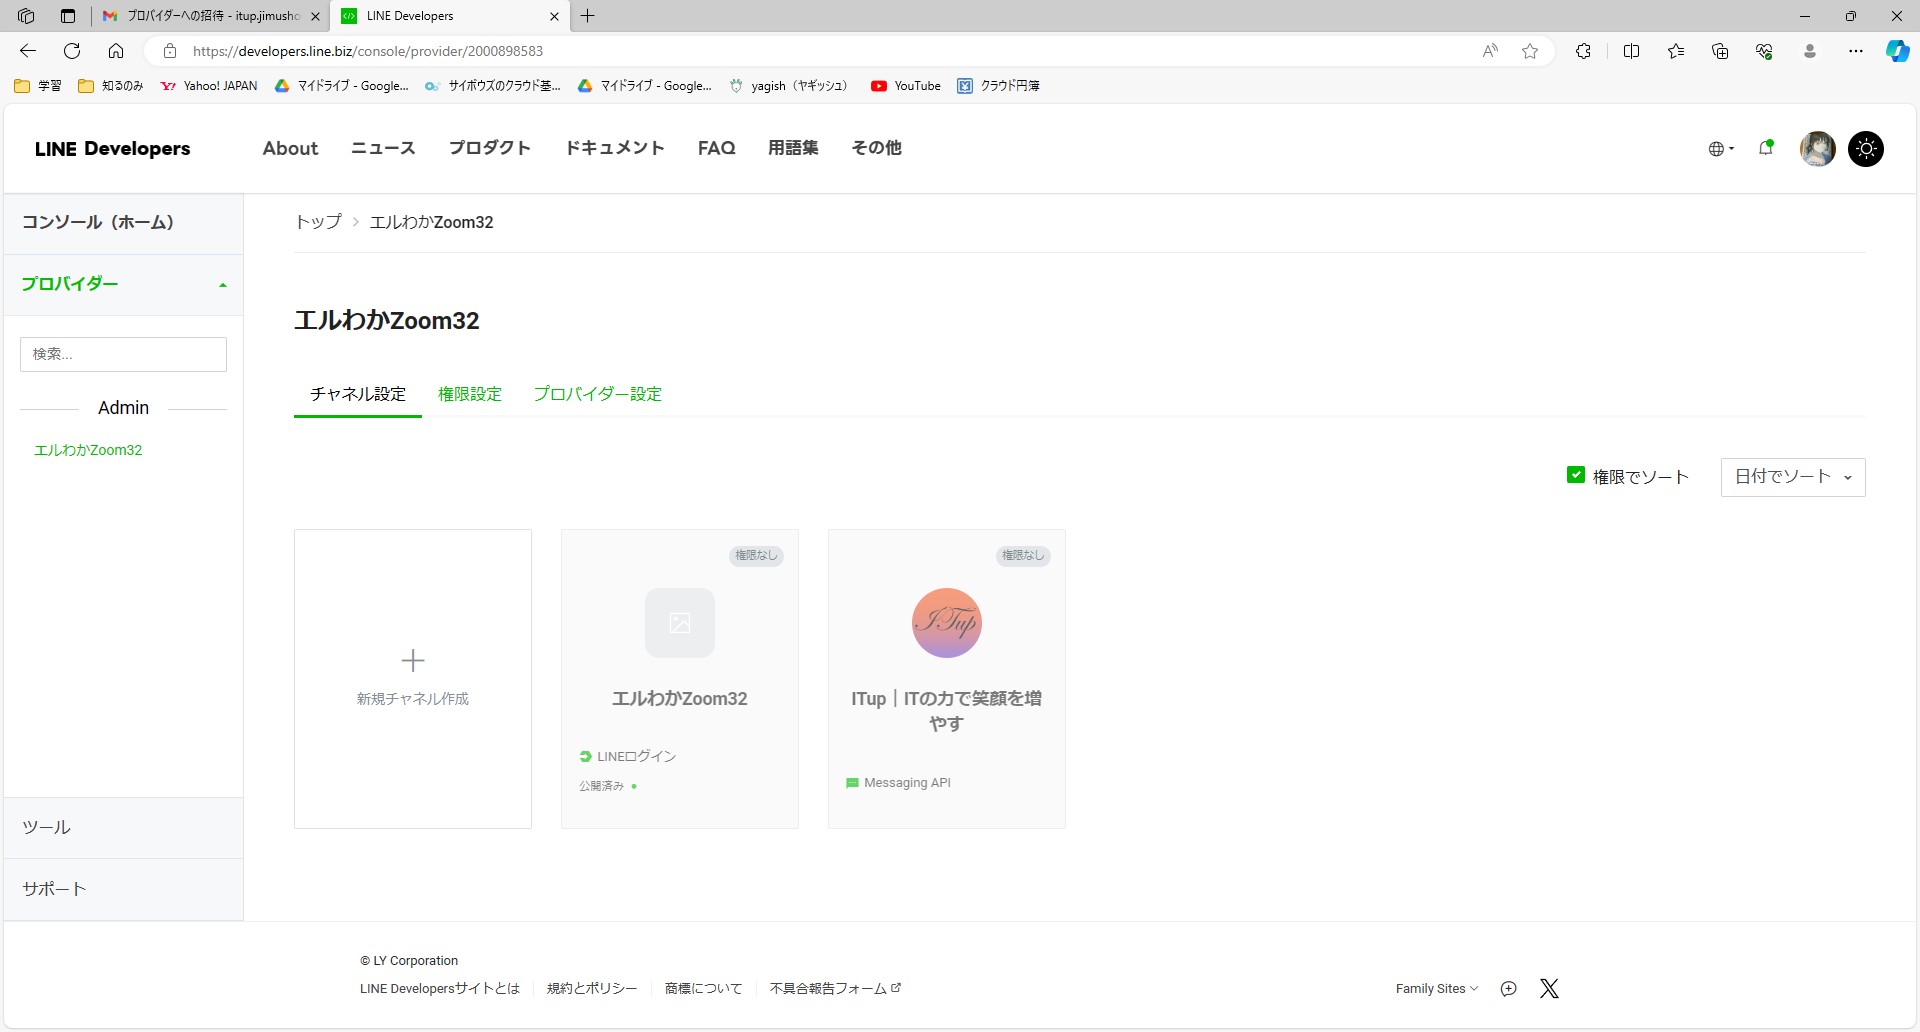Open the 用語集 menu item
The height and width of the screenshot is (1032, 1920).
pos(793,148)
